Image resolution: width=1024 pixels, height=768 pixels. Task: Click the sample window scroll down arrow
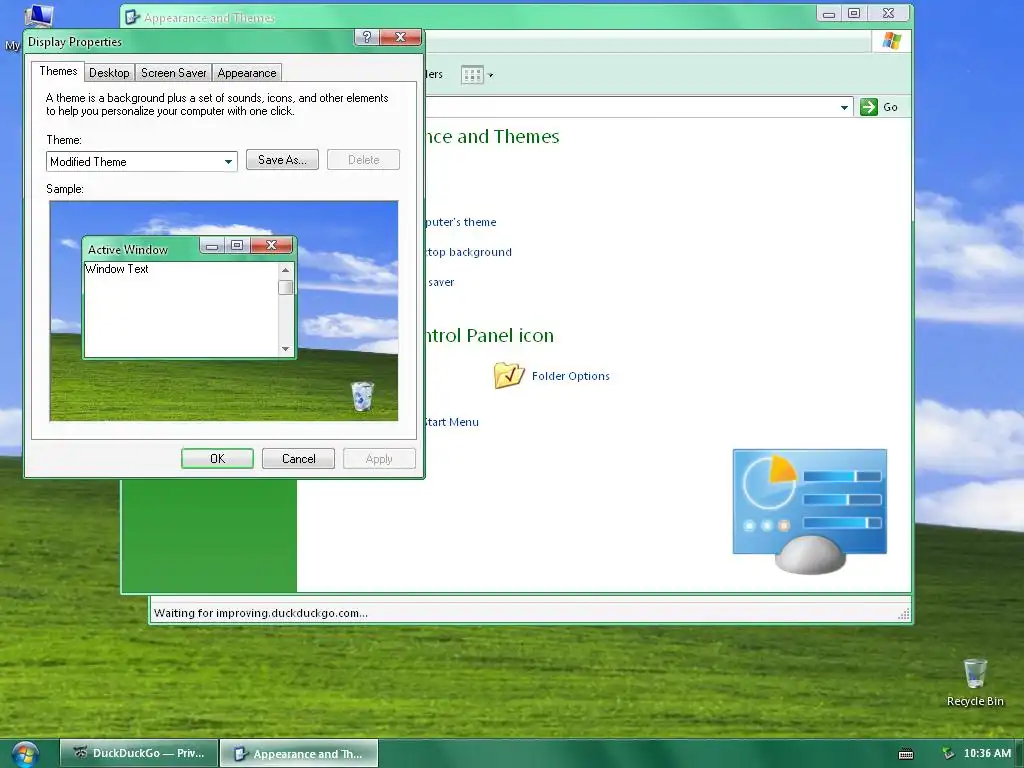[x=285, y=349]
